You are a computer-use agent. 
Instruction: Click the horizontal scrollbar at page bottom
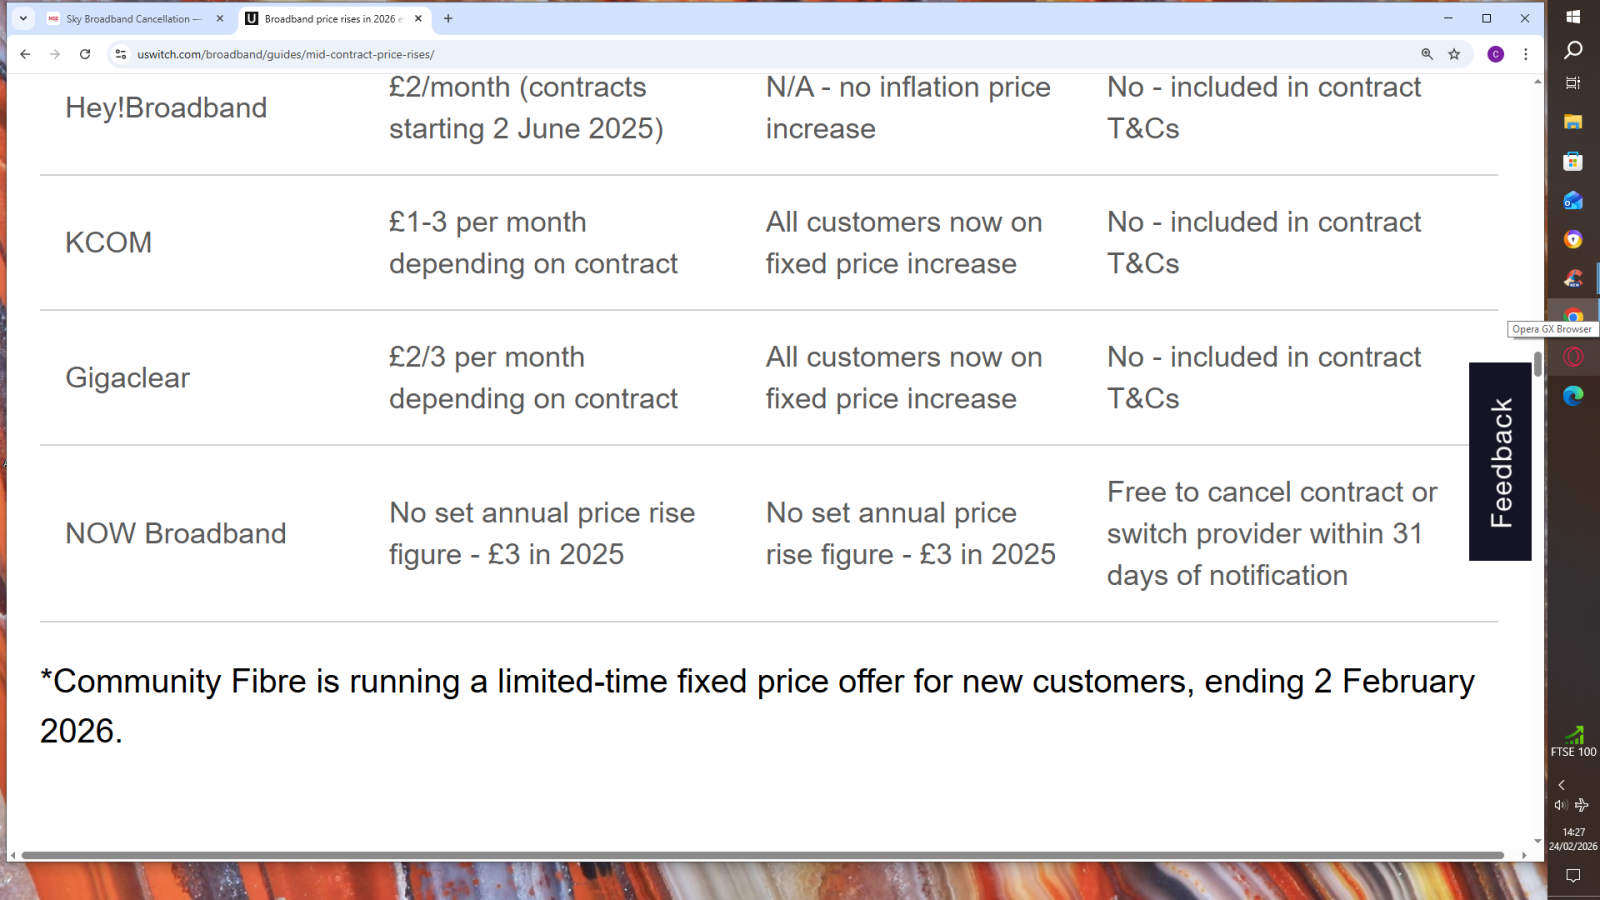point(762,855)
